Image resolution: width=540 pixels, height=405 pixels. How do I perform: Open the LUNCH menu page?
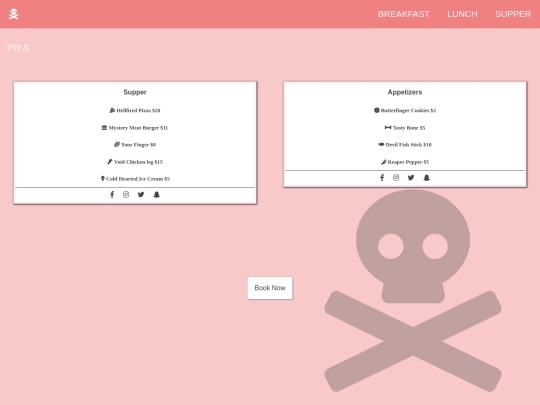pos(462,14)
